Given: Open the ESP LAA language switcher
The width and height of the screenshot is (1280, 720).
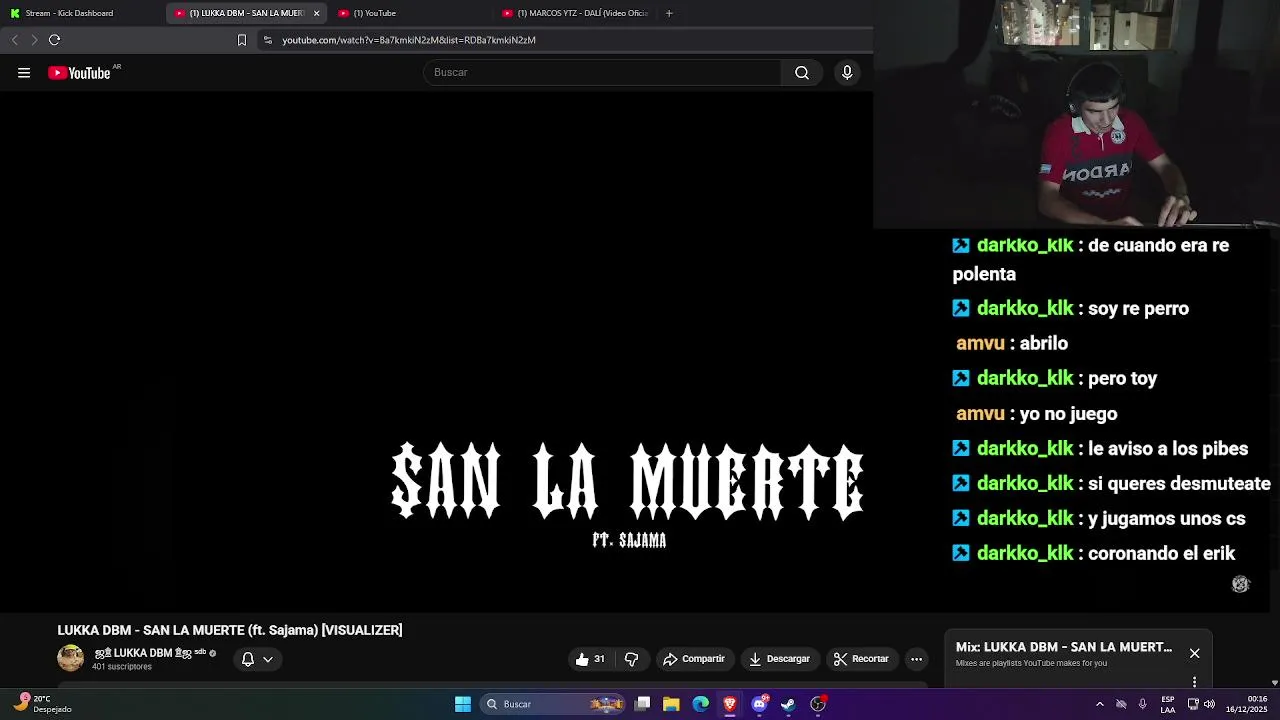Looking at the screenshot, I should [1168, 704].
